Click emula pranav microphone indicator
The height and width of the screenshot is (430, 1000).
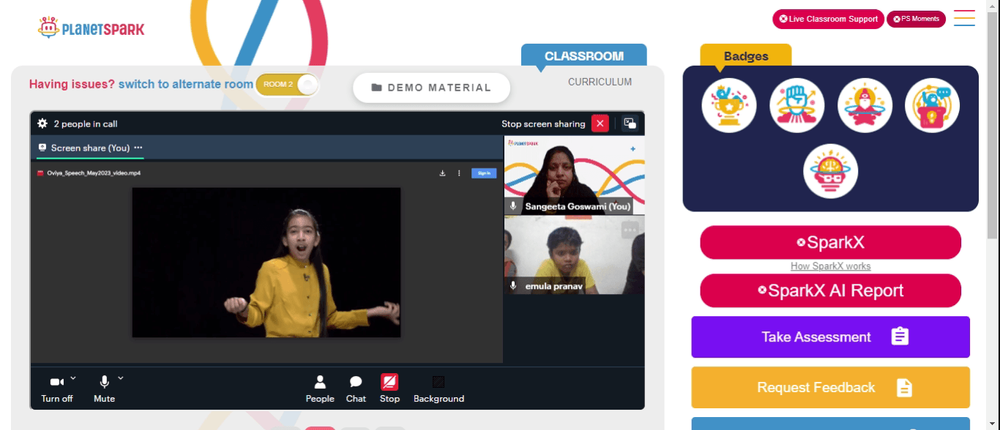click(x=513, y=286)
